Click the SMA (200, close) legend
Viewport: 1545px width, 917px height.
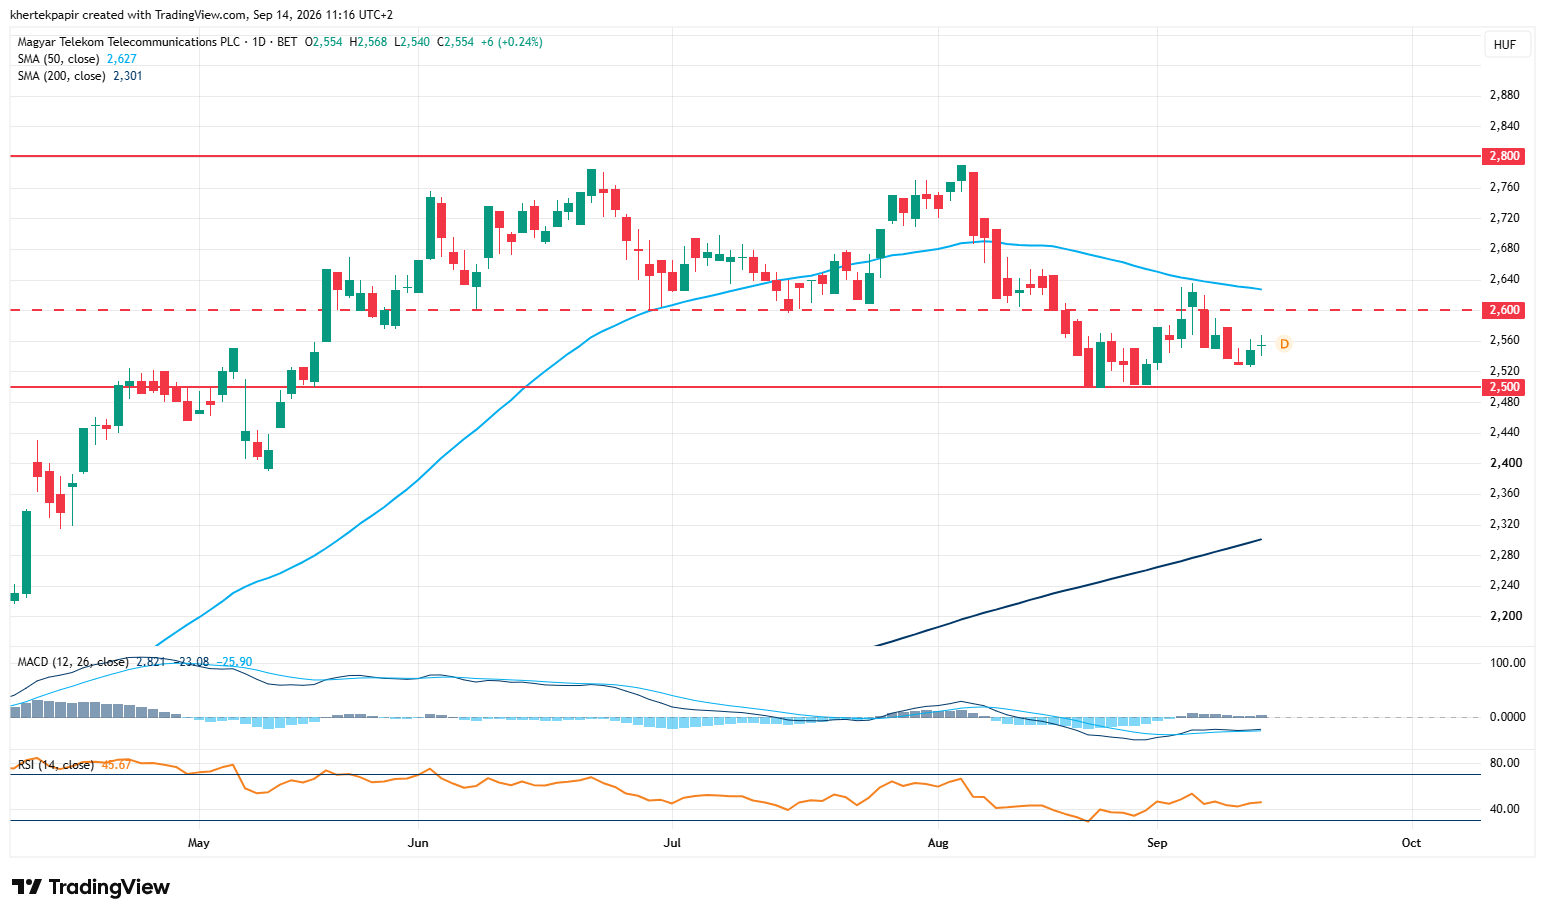[x=62, y=76]
